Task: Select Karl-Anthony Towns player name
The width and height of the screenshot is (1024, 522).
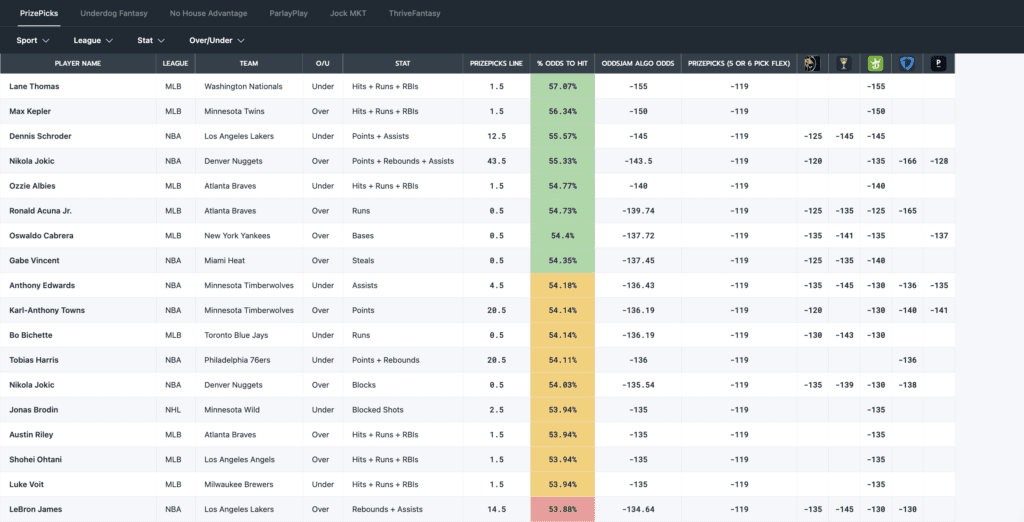Action: coord(47,310)
